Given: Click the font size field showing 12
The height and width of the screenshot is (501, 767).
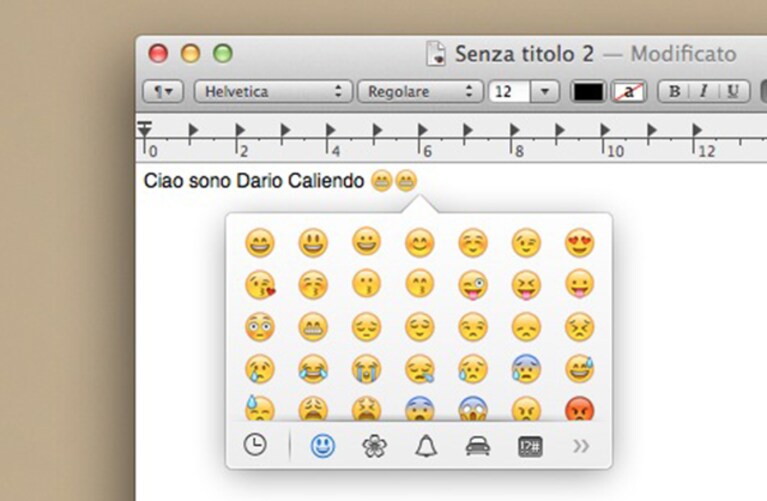Looking at the screenshot, I should tap(508, 91).
